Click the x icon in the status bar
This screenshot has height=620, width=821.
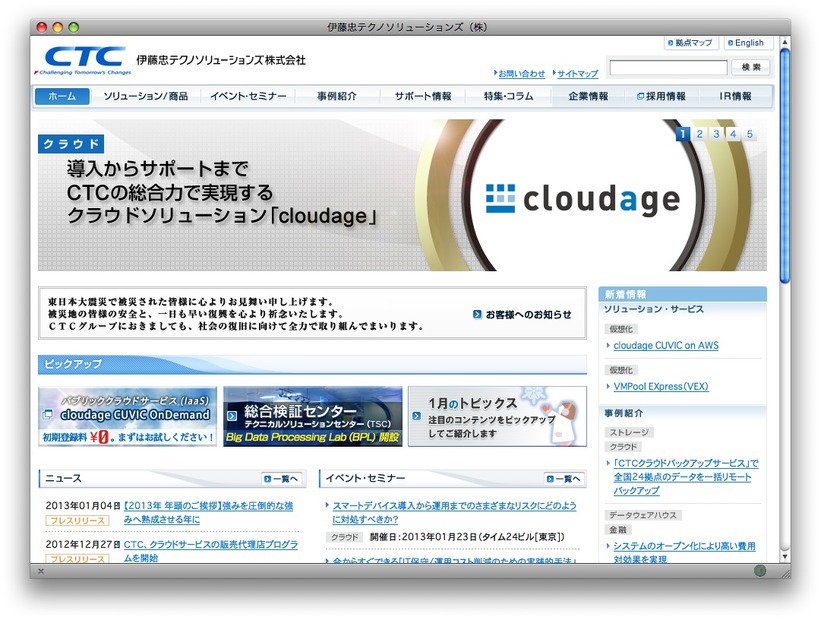[x=41, y=571]
